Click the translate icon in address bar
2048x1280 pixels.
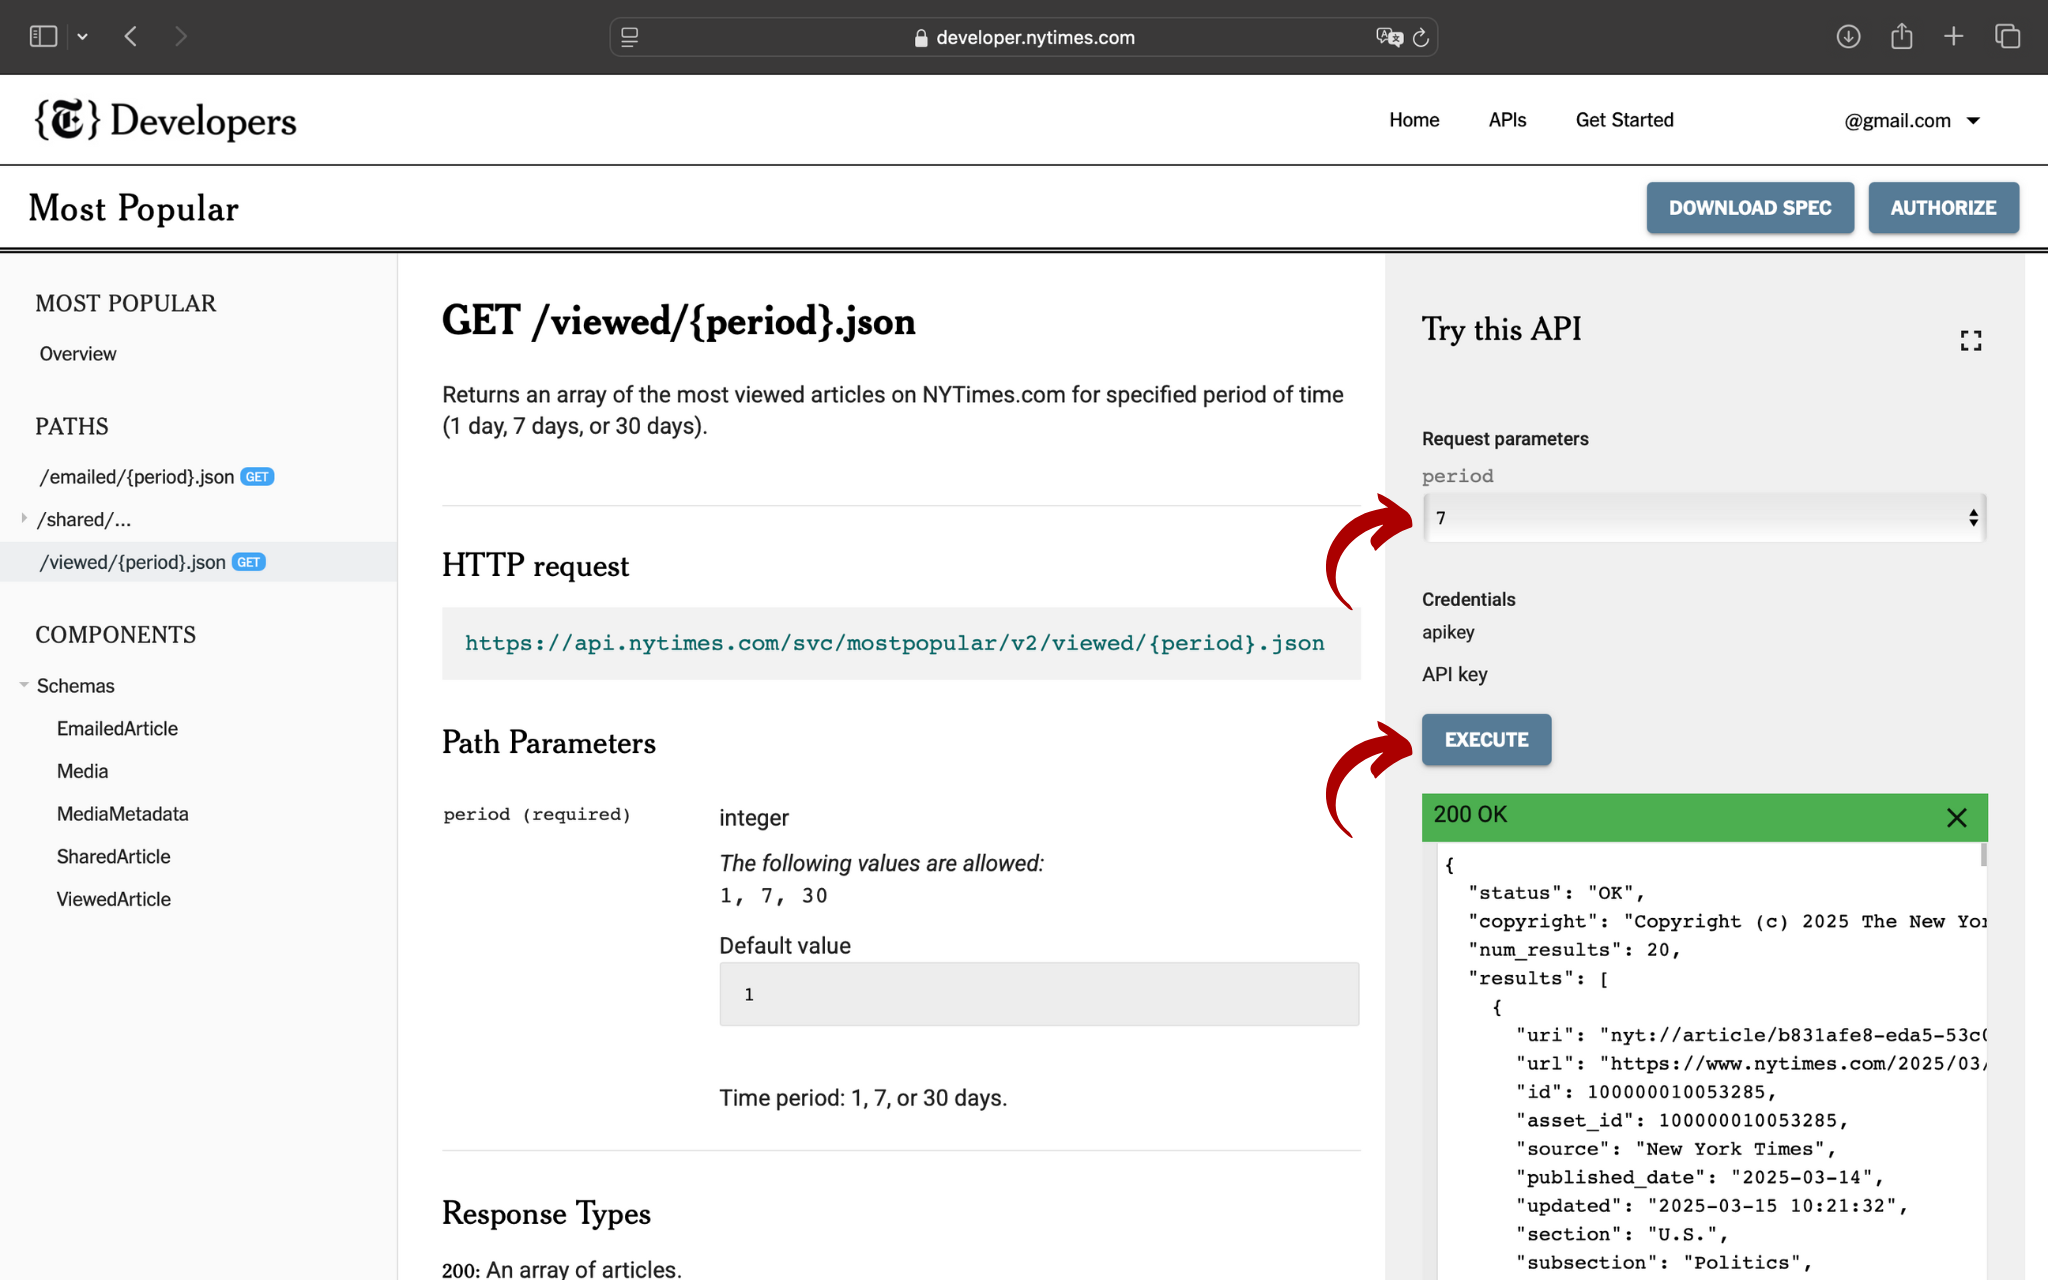[x=1389, y=37]
